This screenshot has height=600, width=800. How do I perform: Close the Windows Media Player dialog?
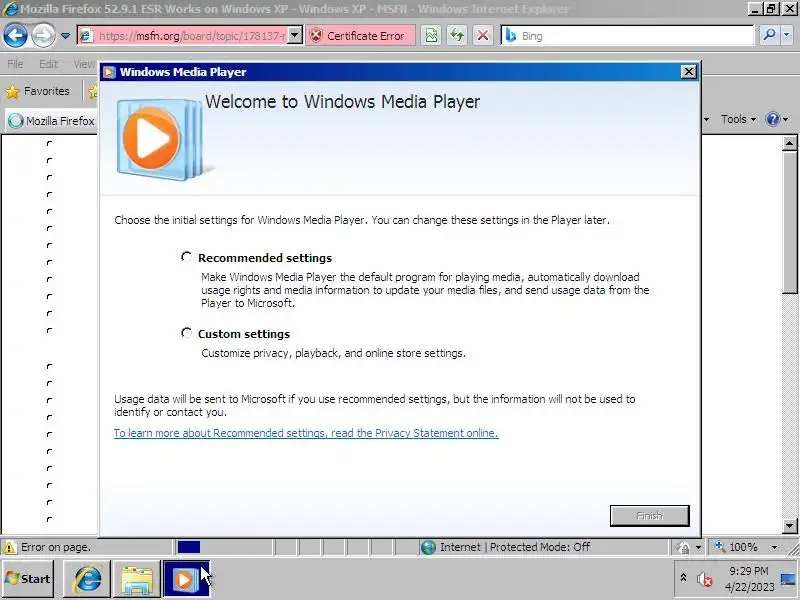pos(689,72)
